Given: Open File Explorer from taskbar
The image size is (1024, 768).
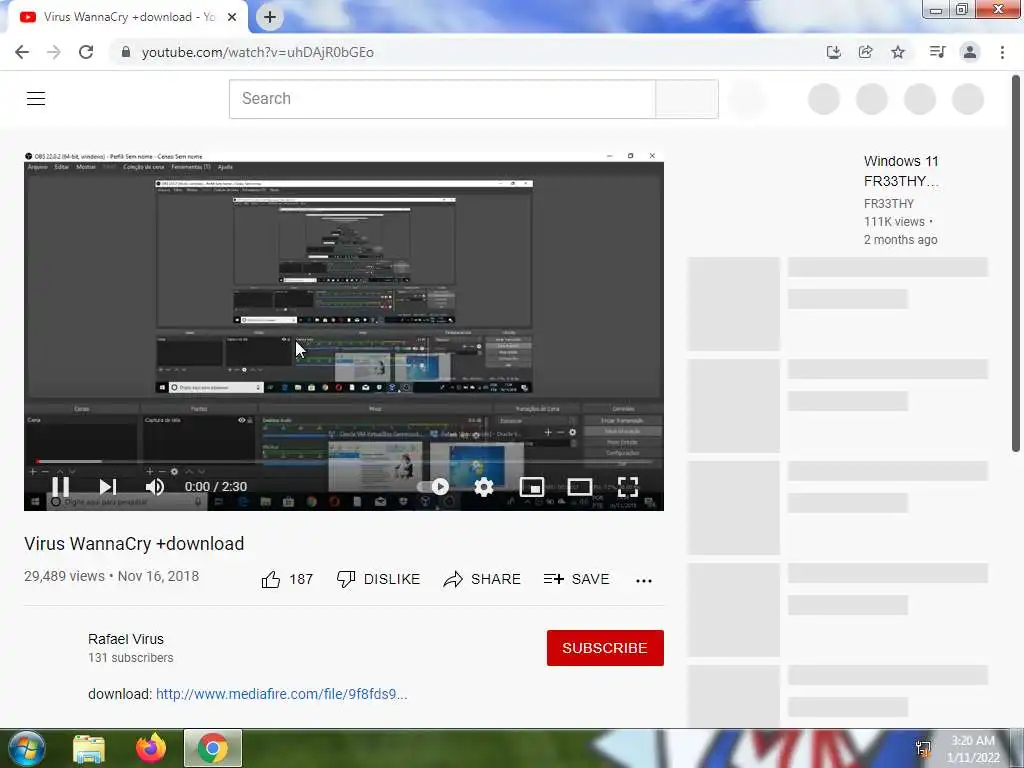Looking at the screenshot, I should tap(89, 748).
